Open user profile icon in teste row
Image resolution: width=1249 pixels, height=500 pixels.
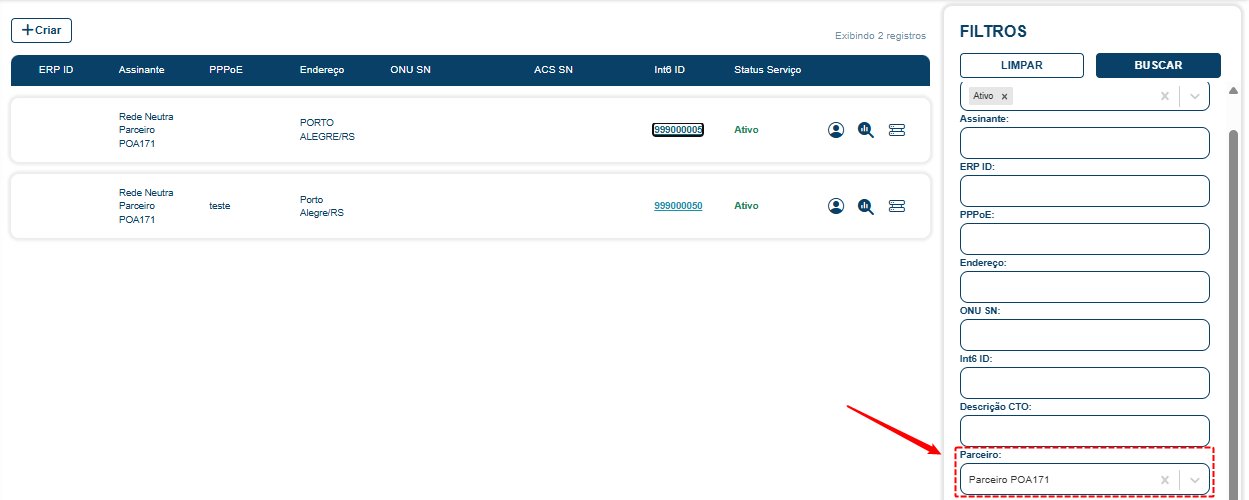click(x=836, y=206)
